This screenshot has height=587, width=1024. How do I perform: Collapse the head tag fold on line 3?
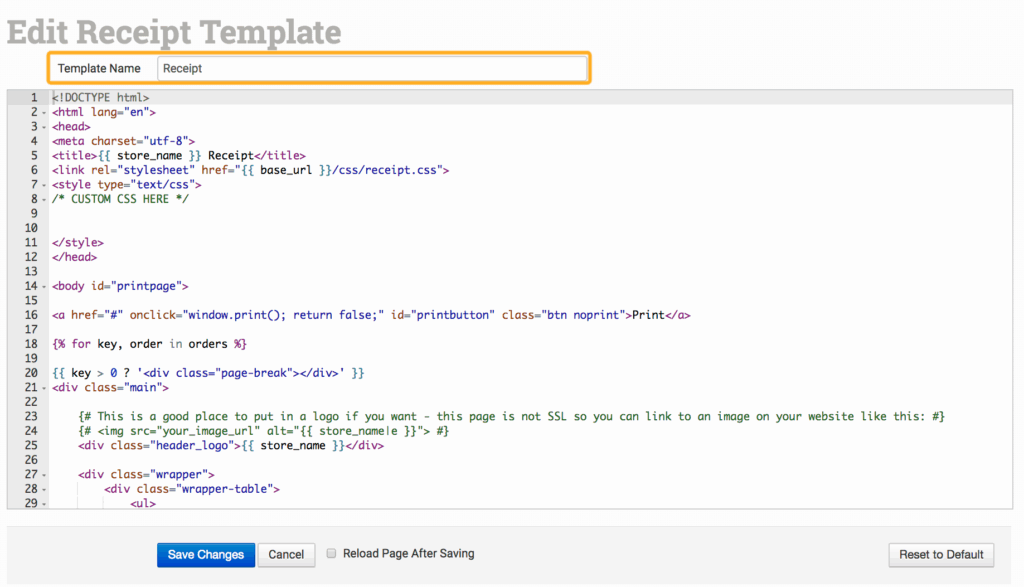click(44, 127)
